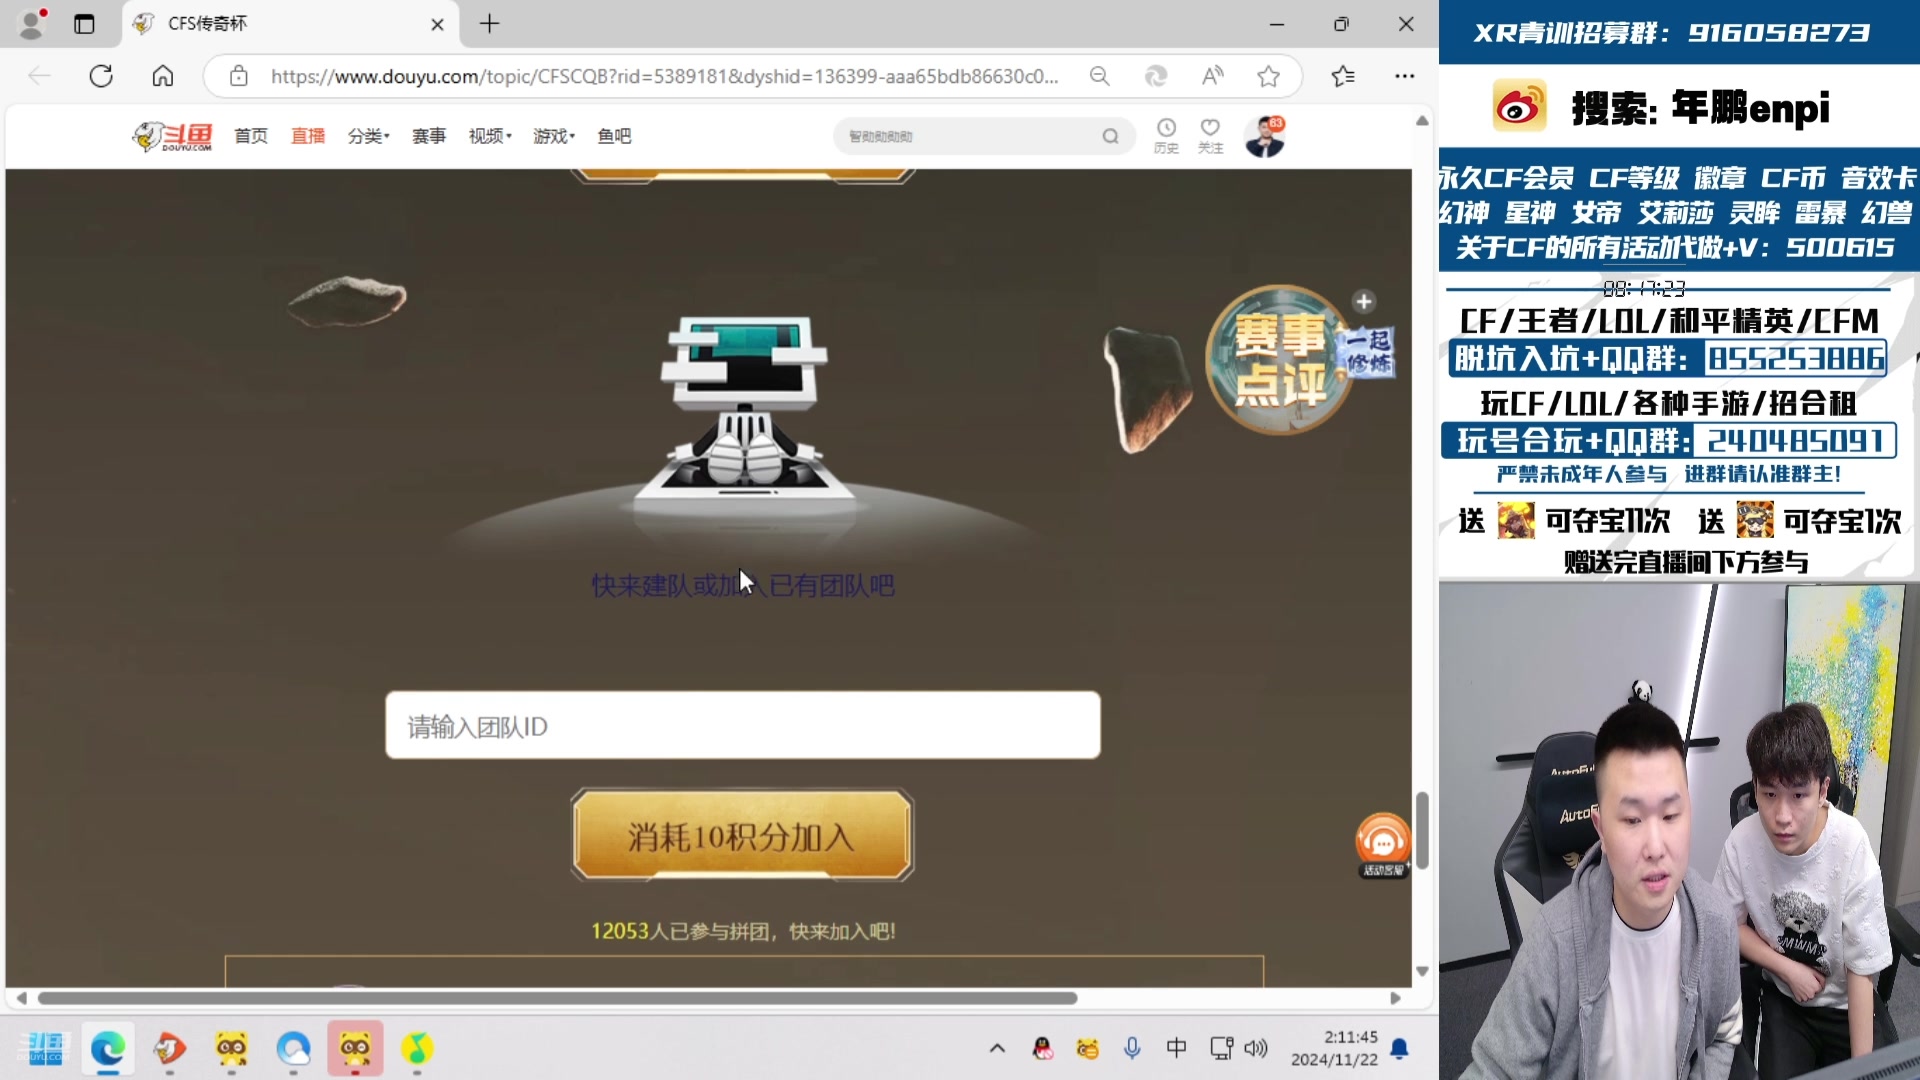Go to browser home page icon
Image resolution: width=1920 pixels, height=1080 pixels.
163,76
